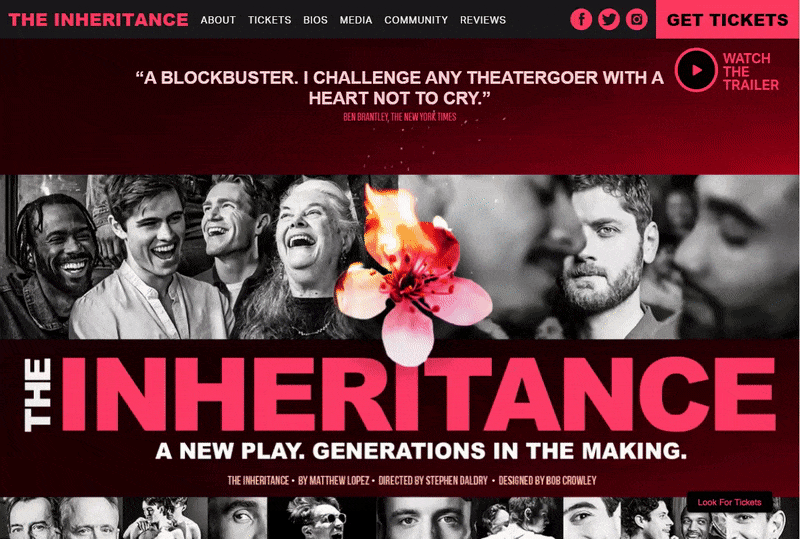The width and height of the screenshot is (800, 539).
Task: Navigate to Community page
Action: tap(416, 20)
